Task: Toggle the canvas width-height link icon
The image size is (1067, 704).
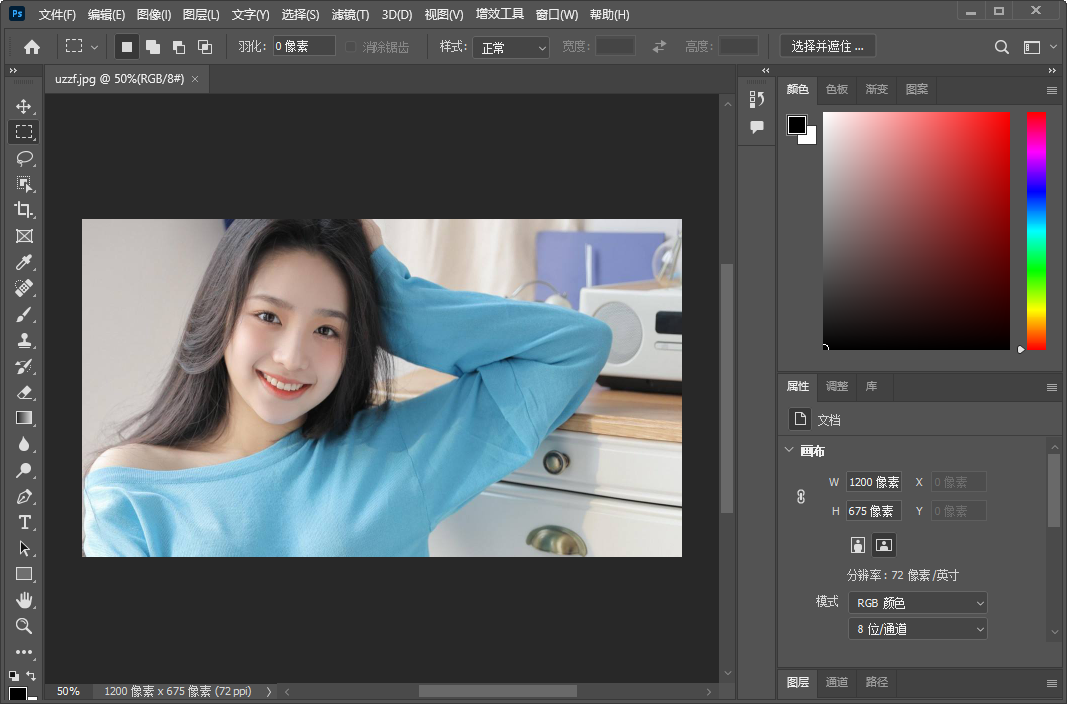Action: pos(801,497)
